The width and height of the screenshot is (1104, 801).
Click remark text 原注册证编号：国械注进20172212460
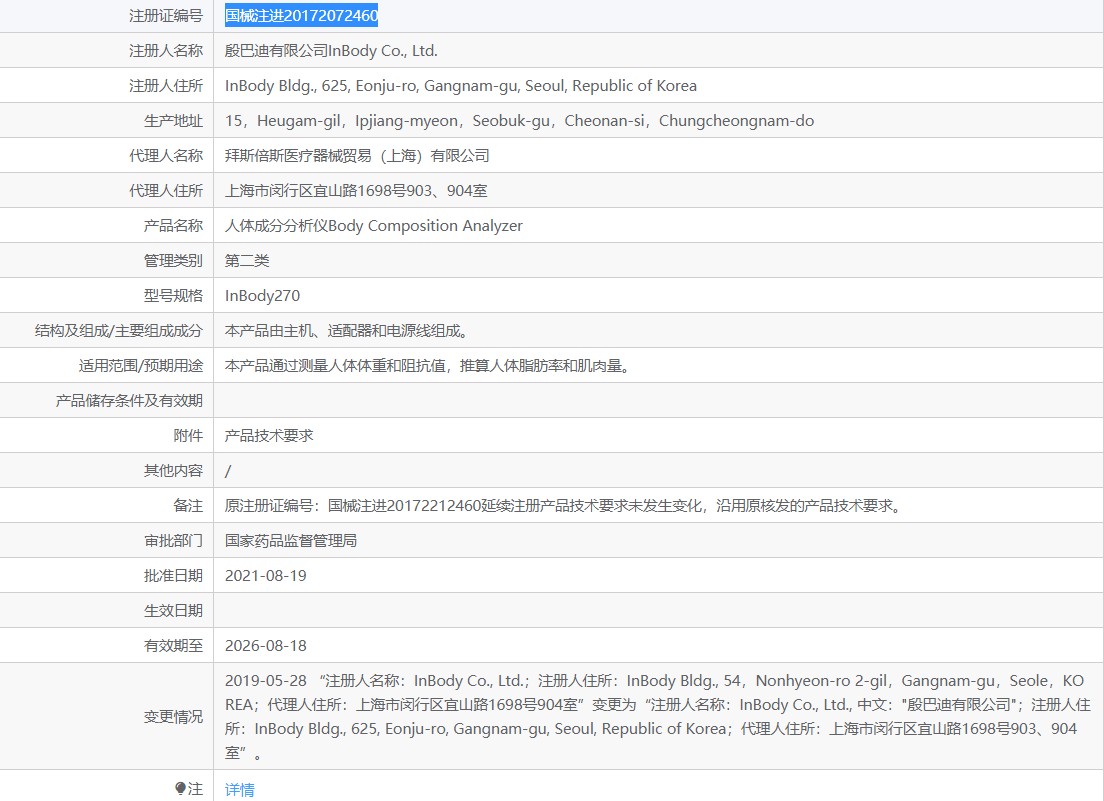pyautogui.click(x=565, y=506)
